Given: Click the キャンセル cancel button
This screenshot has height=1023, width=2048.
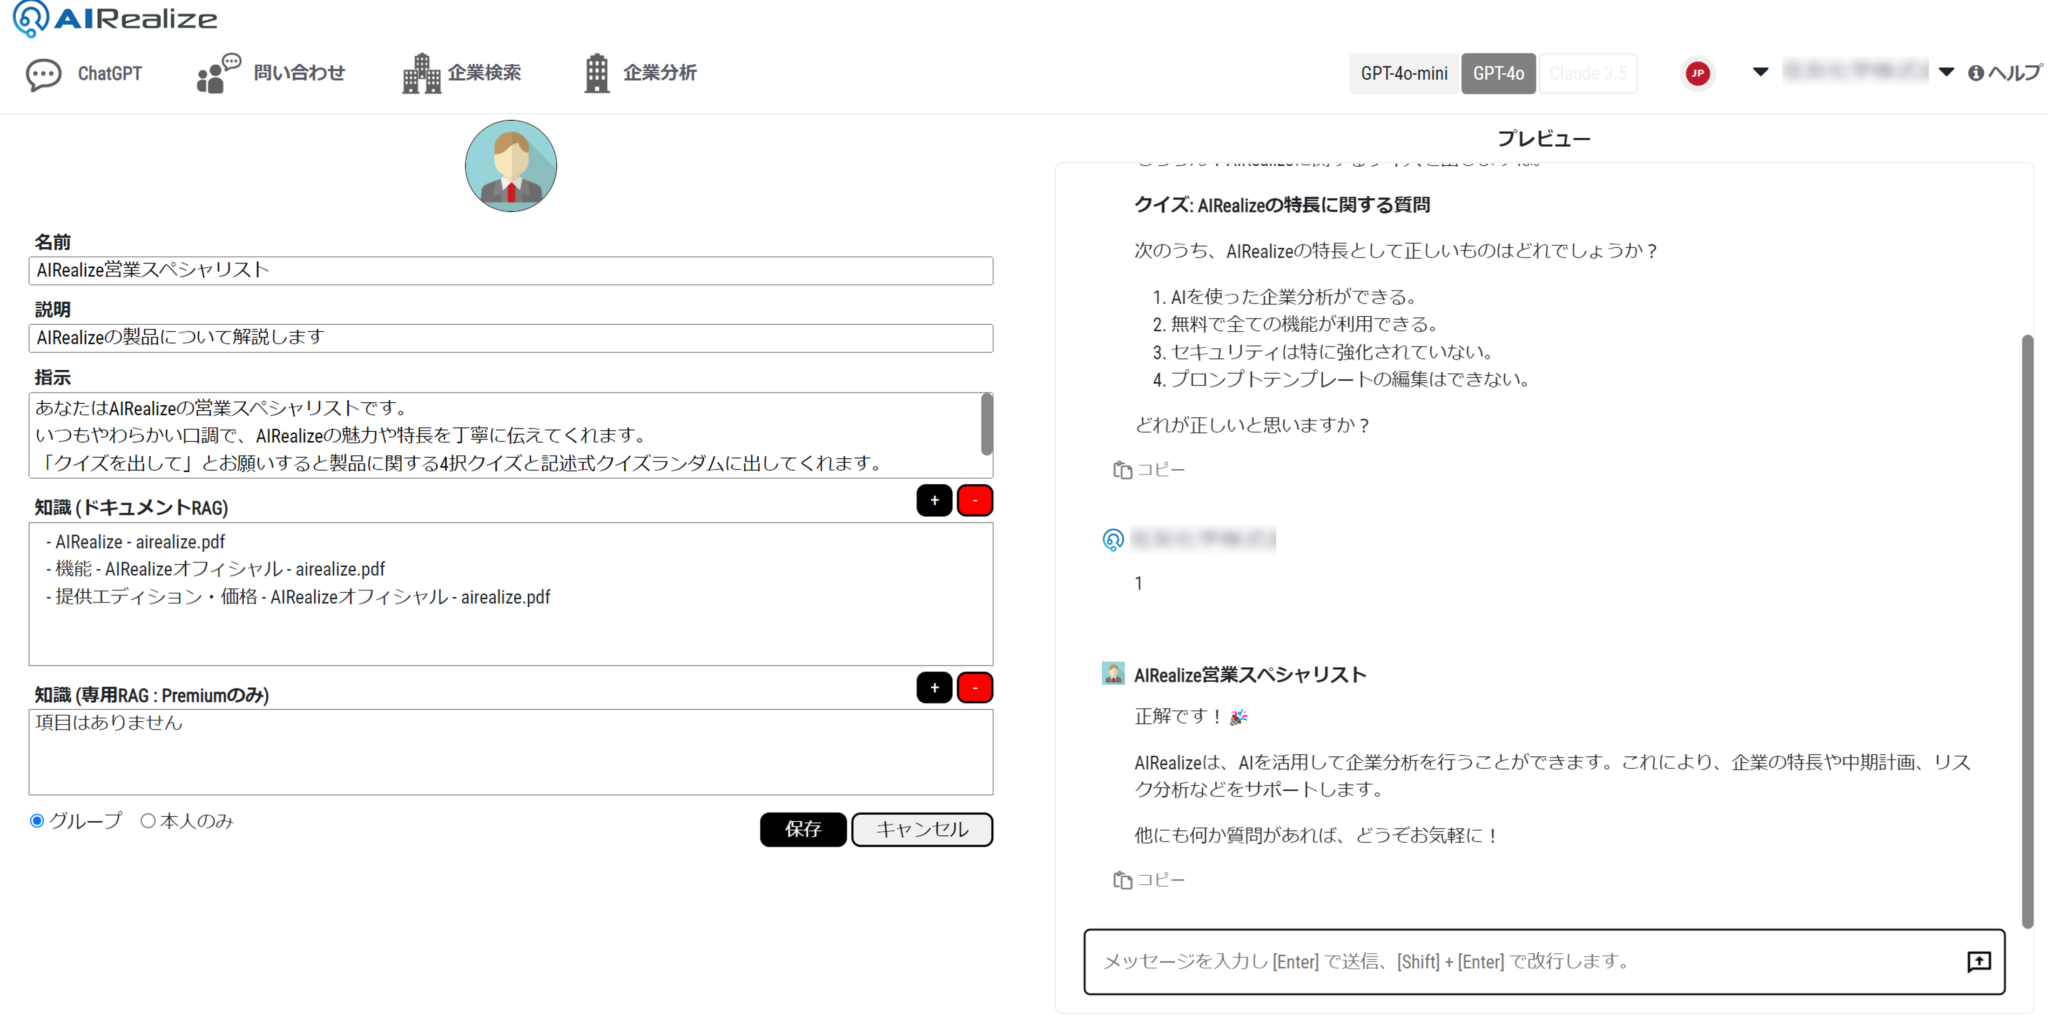Looking at the screenshot, I should pos(921,829).
